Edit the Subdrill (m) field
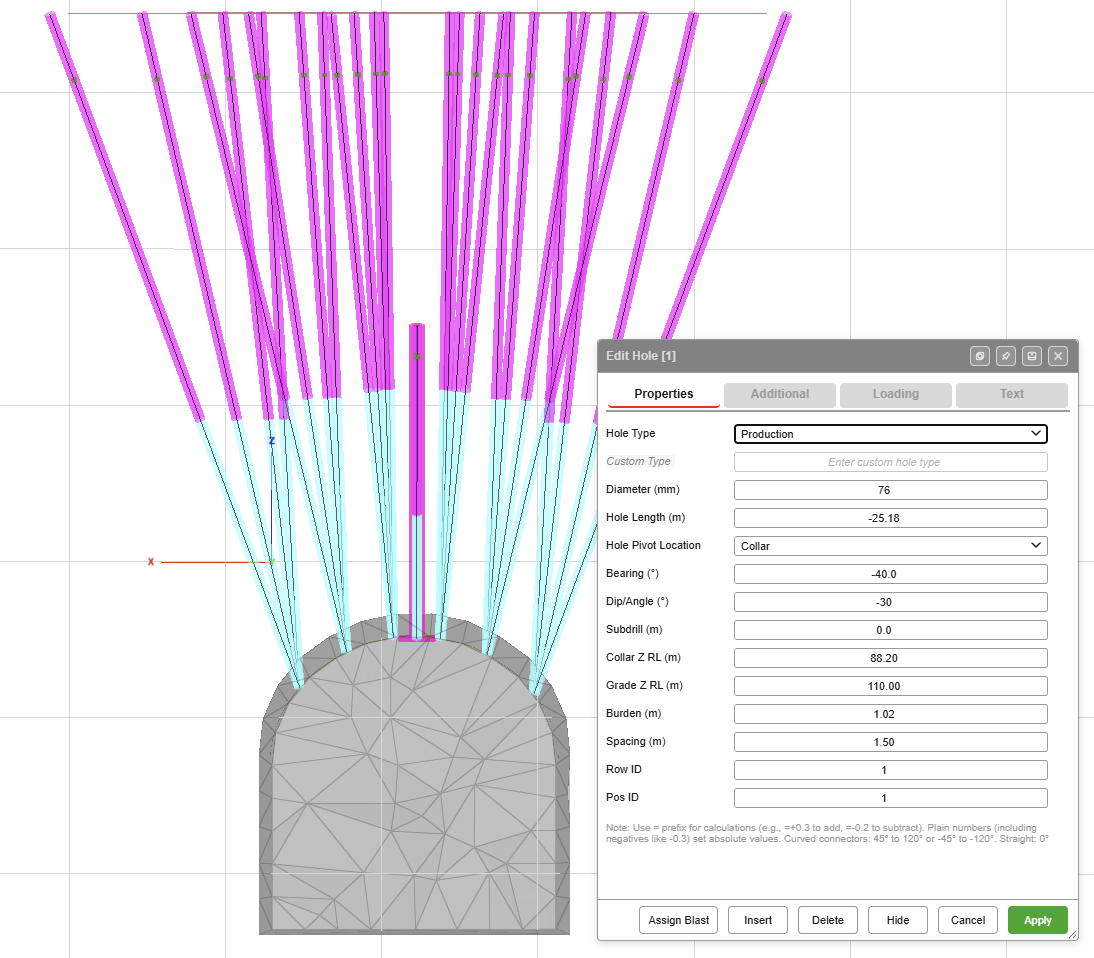The height and width of the screenshot is (958, 1094). coord(890,630)
